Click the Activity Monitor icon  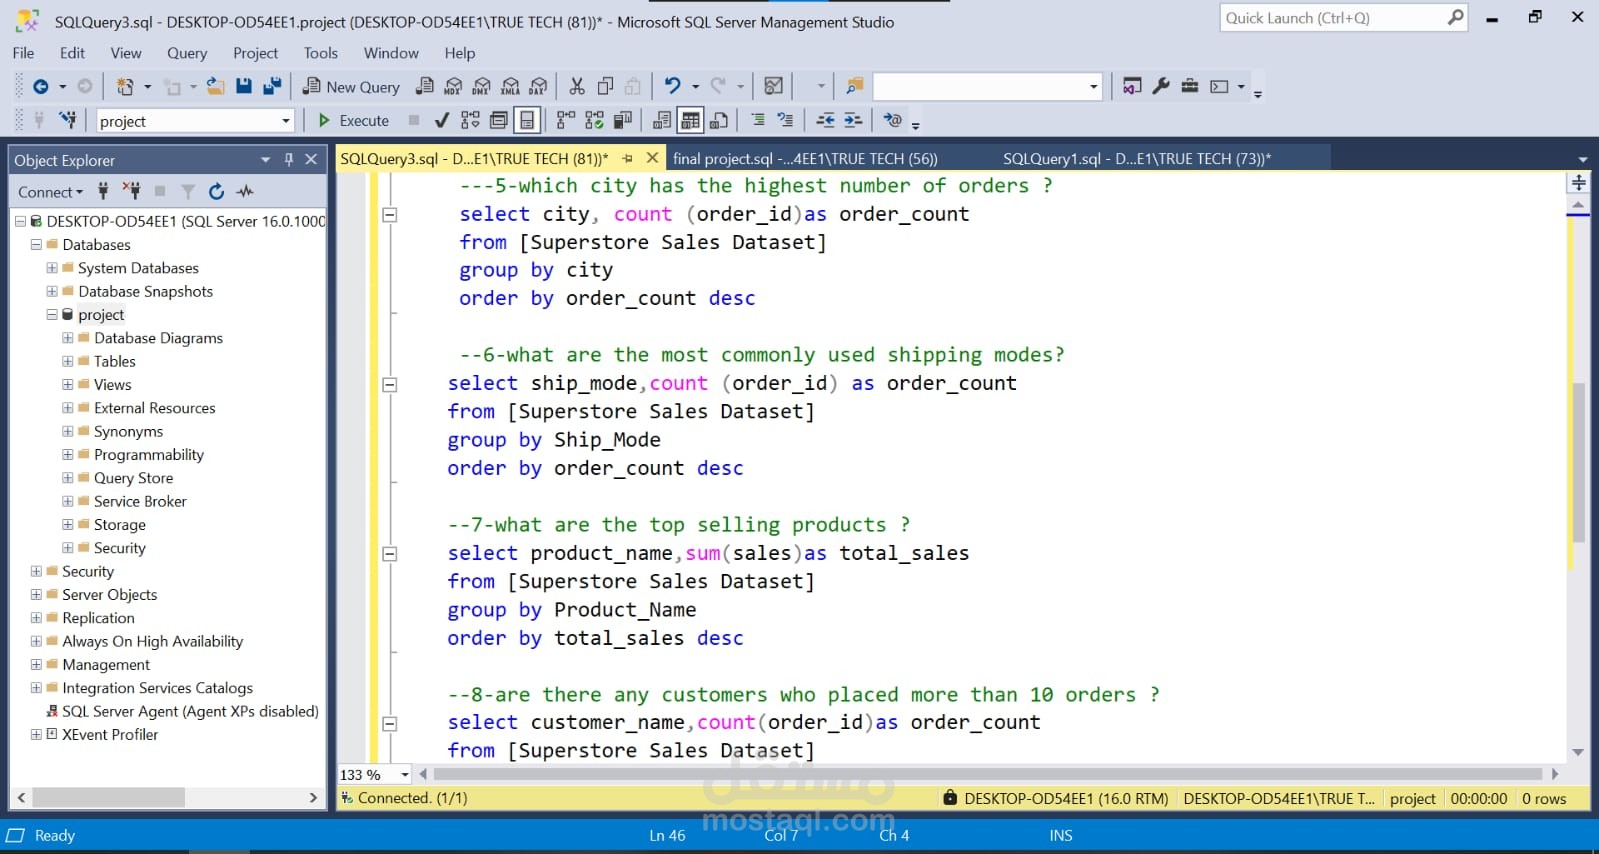[773, 87]
